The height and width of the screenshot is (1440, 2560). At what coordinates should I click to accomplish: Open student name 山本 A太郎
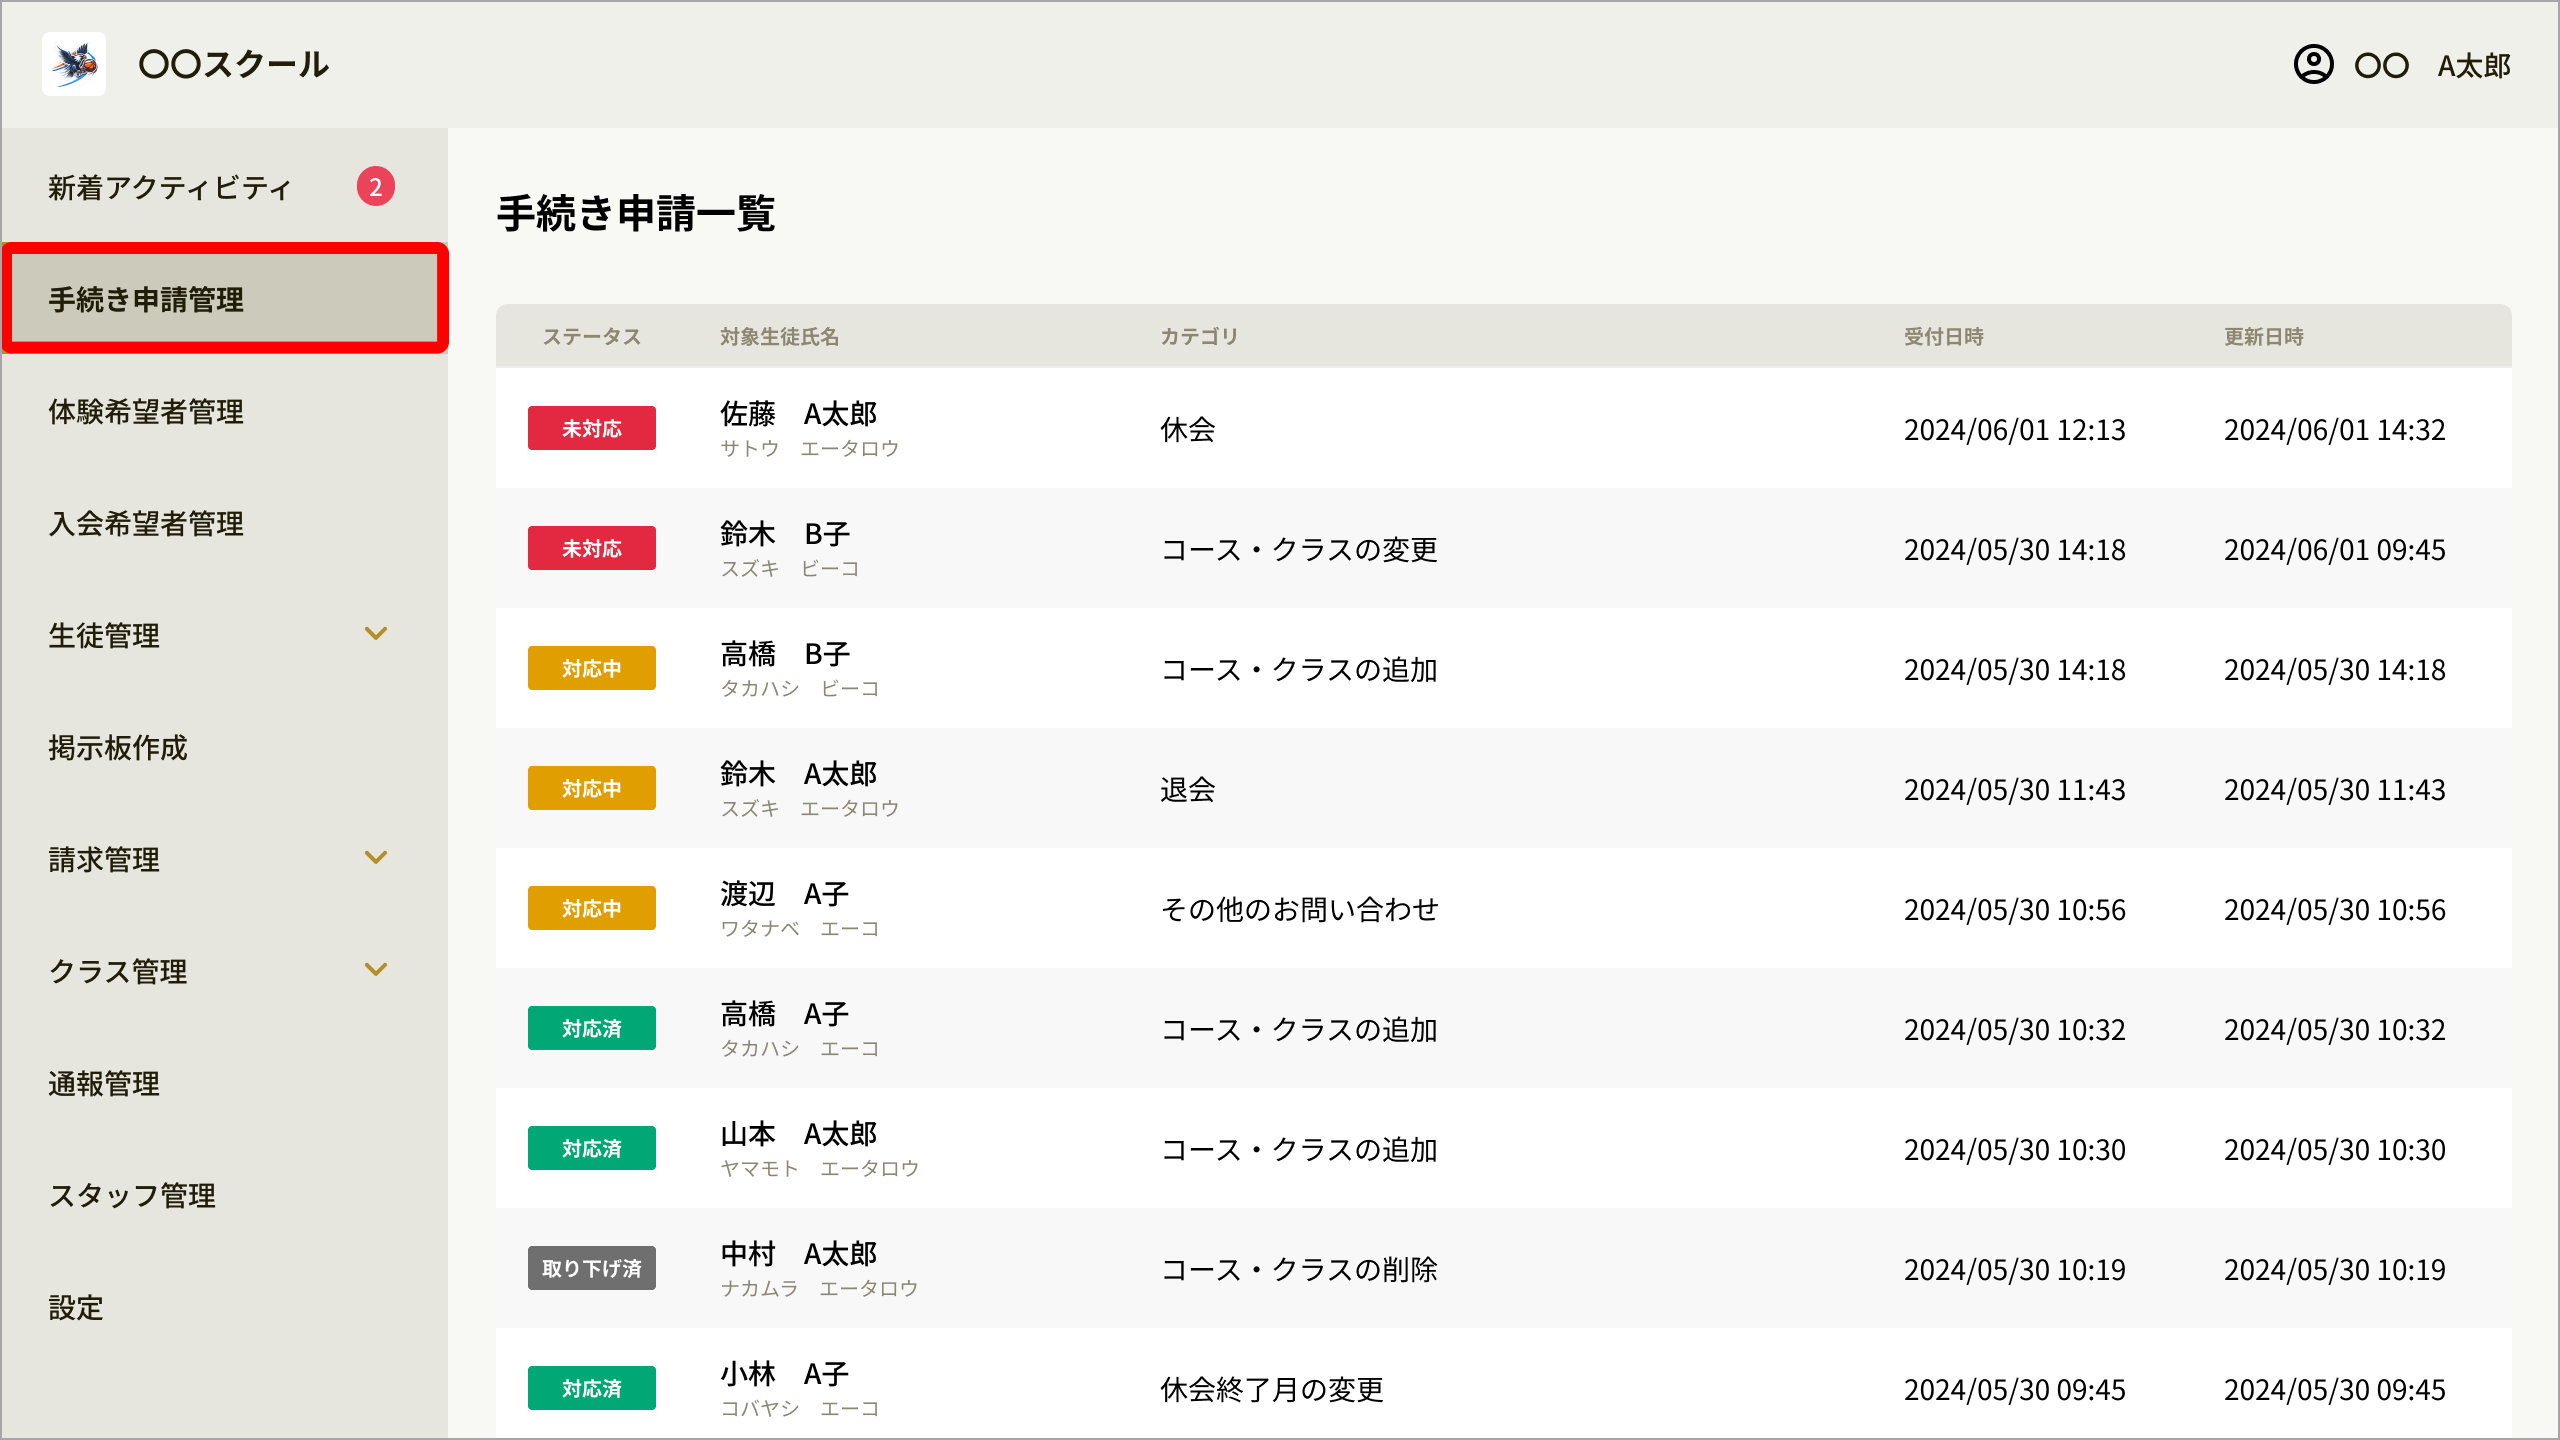point(799,1134)
